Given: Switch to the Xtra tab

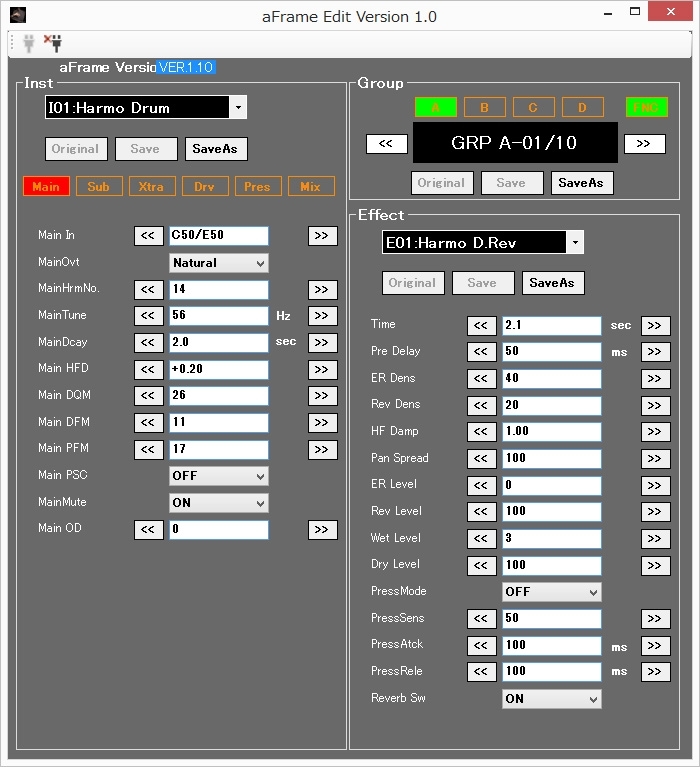Looking at the screenshot, I should click(152, 186).
